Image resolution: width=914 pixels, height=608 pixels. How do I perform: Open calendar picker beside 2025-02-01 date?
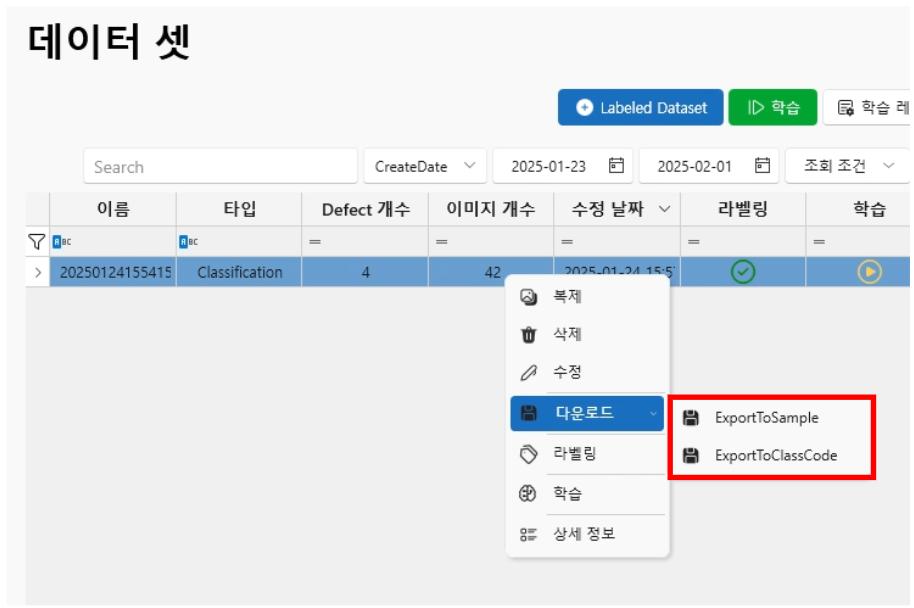tap(763, 166)
